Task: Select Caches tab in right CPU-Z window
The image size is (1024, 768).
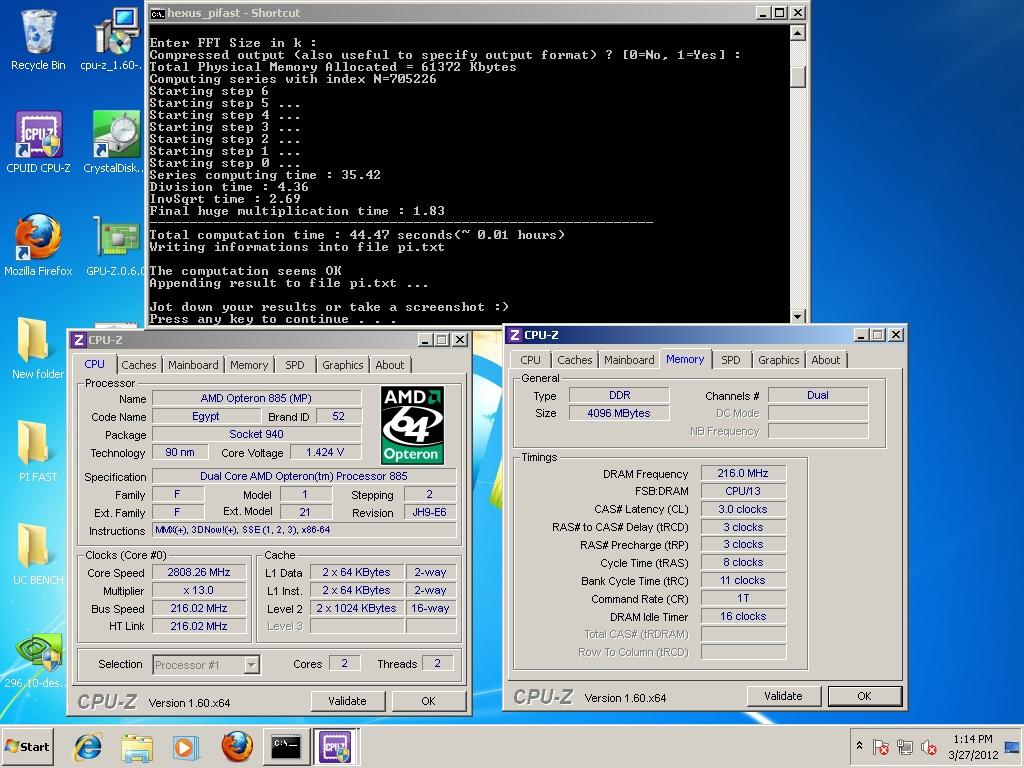Action: tap(575, 360)
